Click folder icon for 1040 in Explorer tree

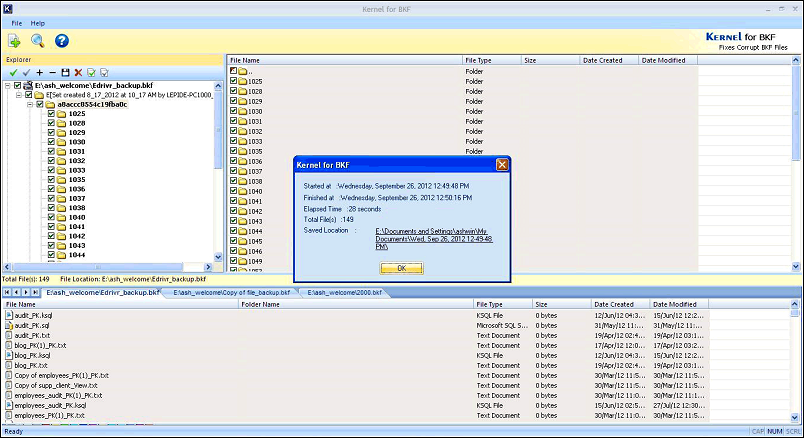[62, 217]
